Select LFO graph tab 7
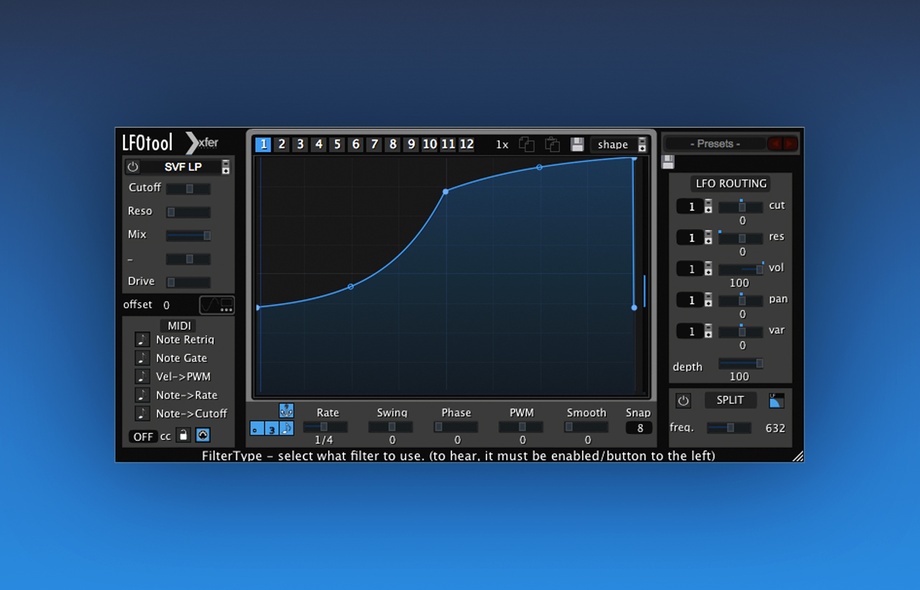920x590 pixels. point(374,144)
